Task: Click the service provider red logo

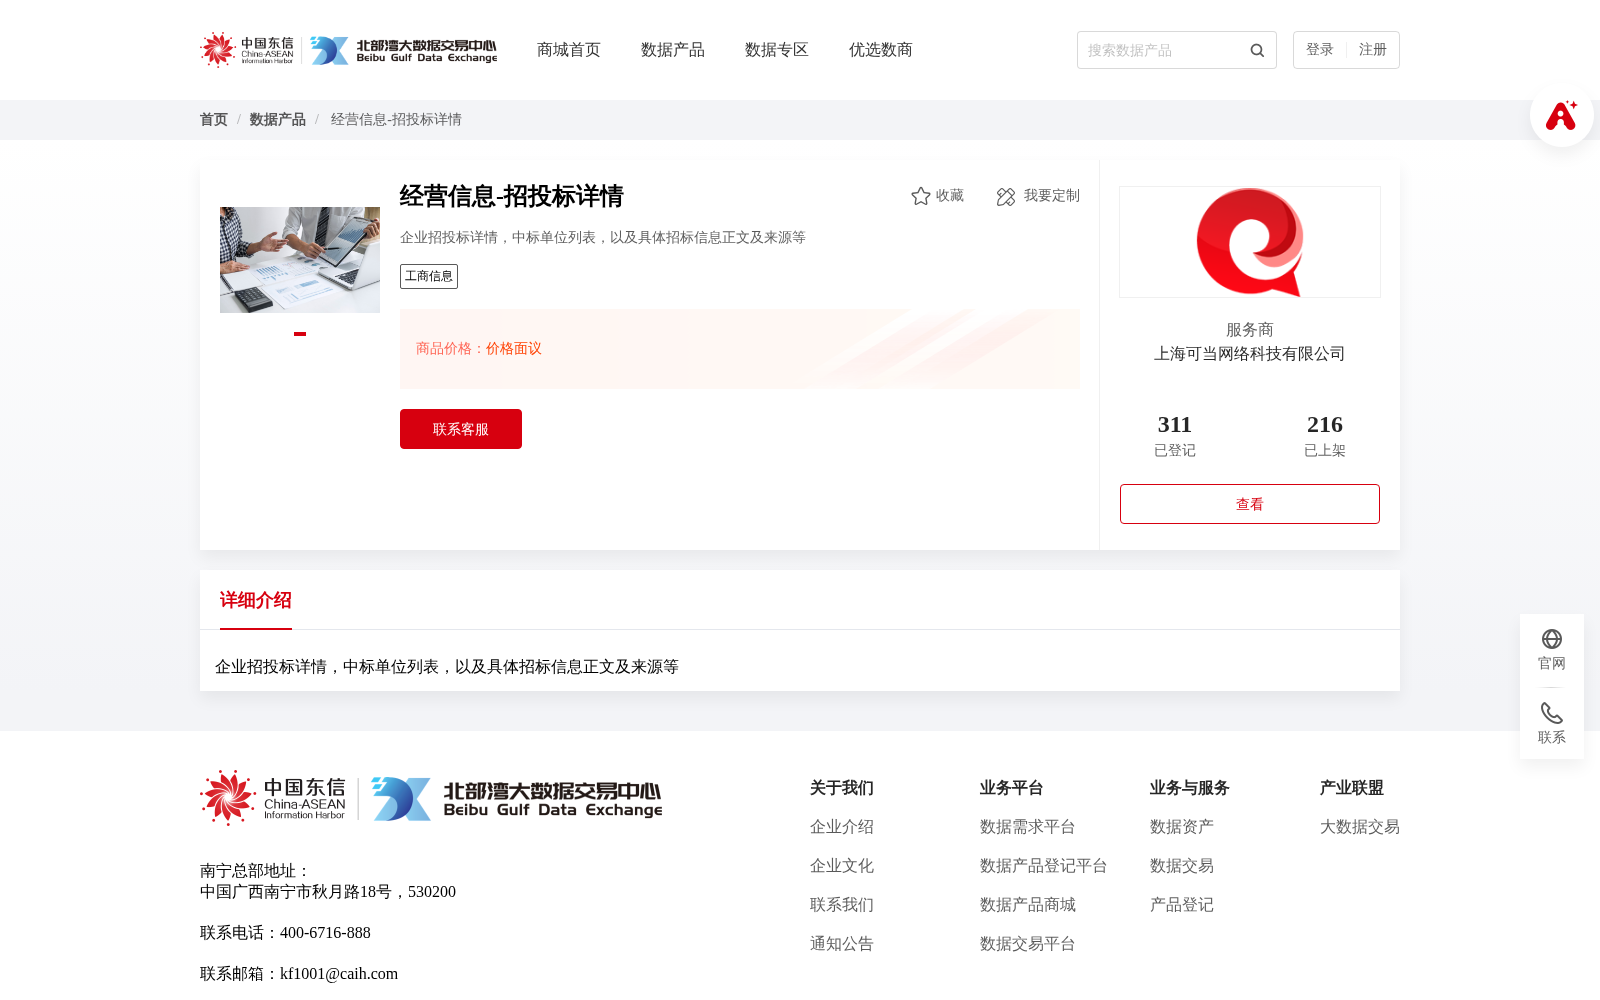Action: coord(1250,242)
